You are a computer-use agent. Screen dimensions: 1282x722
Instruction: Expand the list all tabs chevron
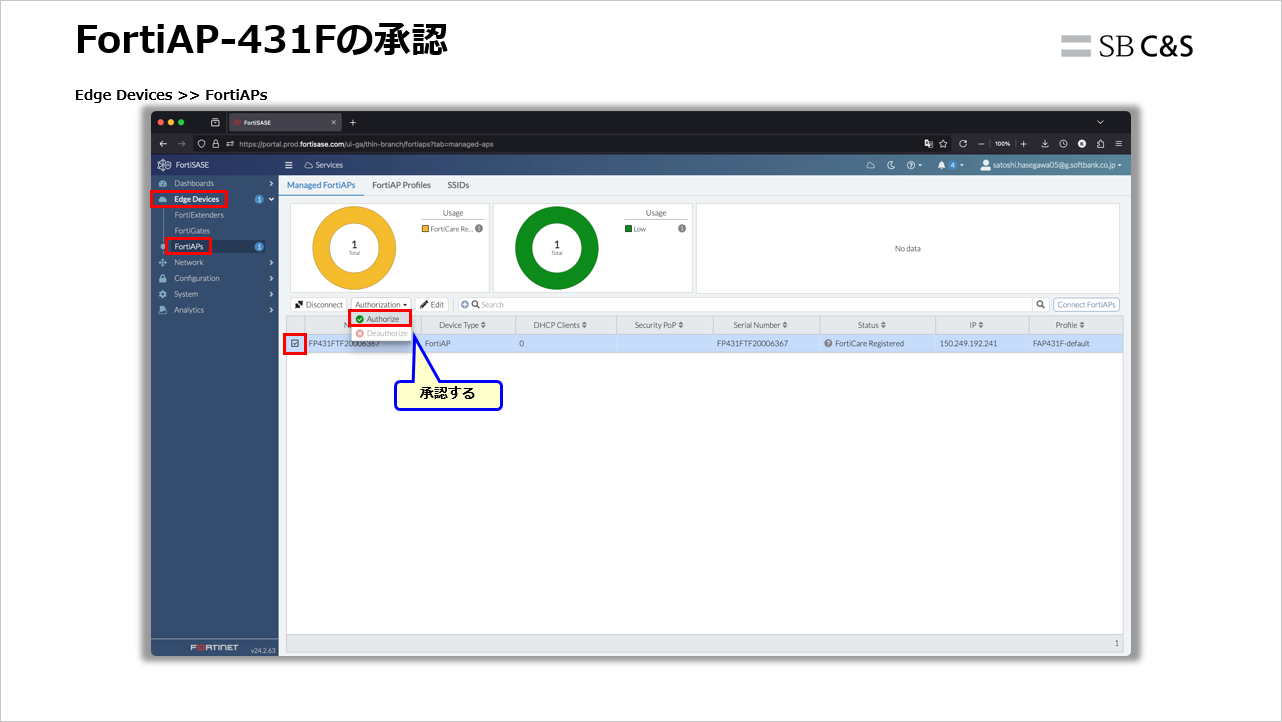point(1100,122)
